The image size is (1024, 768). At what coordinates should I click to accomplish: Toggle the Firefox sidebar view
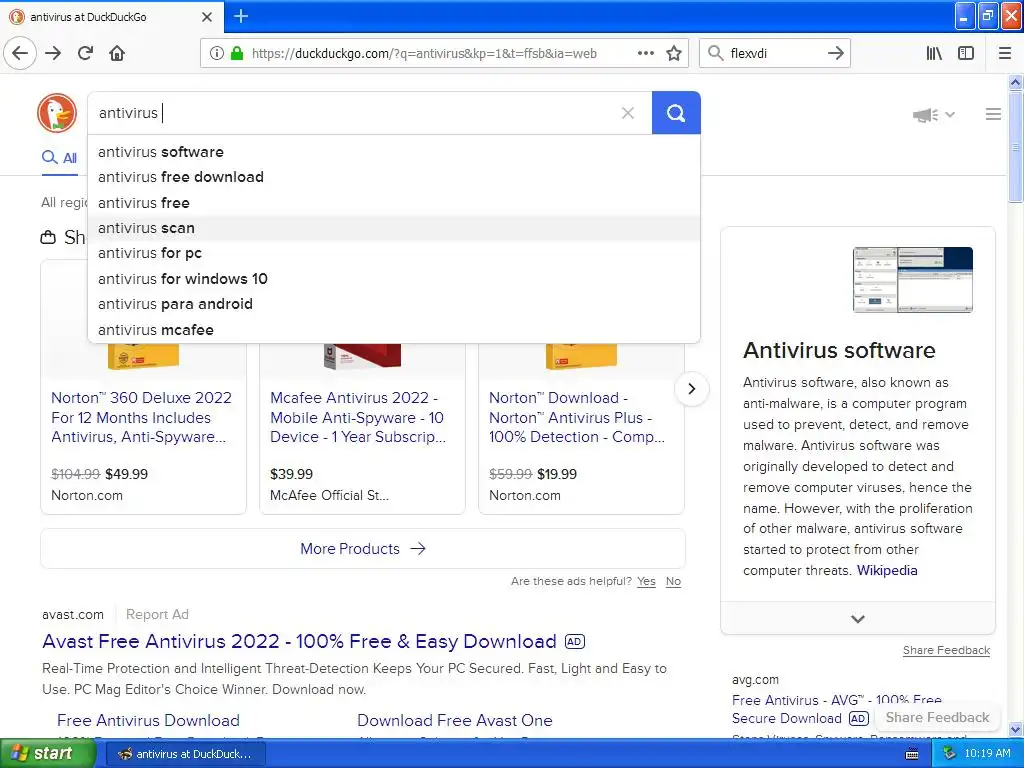(966, 53)
